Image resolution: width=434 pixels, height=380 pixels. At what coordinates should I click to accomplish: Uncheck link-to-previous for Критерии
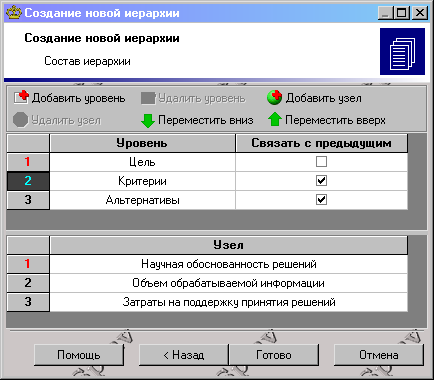pos(321,181)
